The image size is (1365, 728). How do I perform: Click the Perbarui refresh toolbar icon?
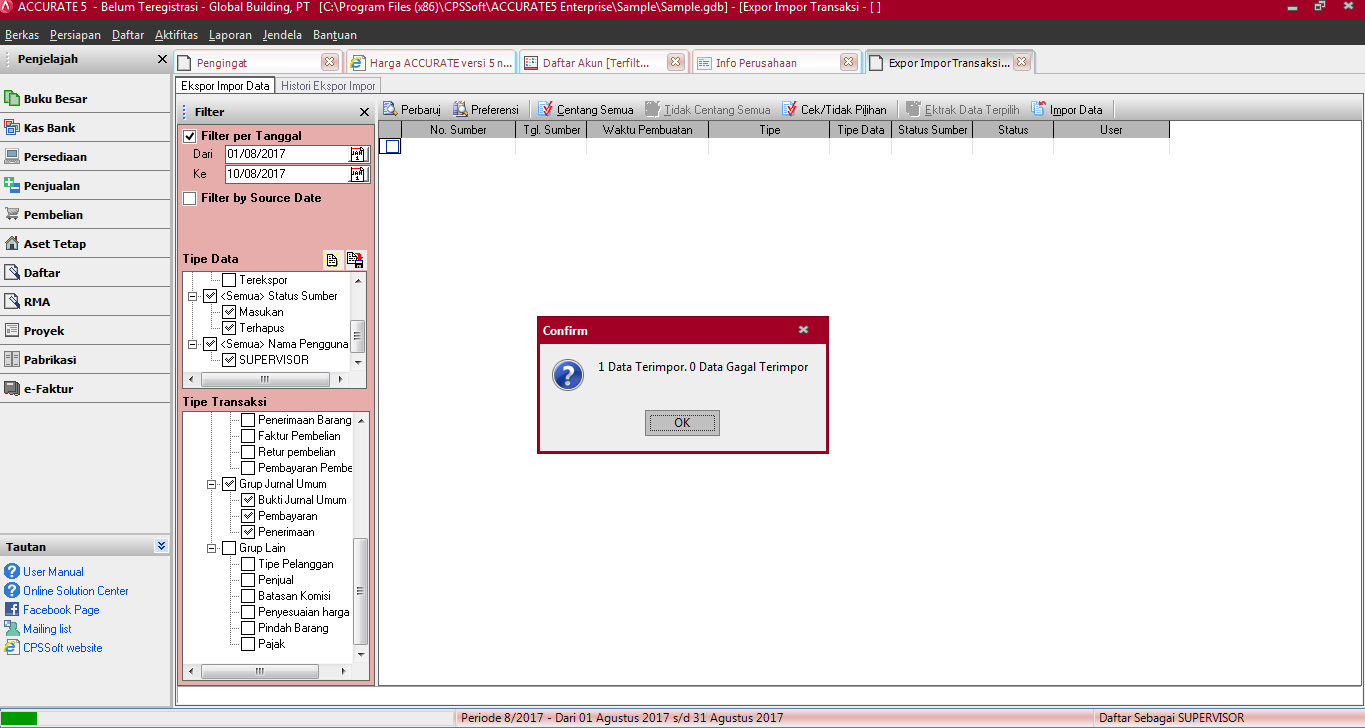[x=391, y=110]
